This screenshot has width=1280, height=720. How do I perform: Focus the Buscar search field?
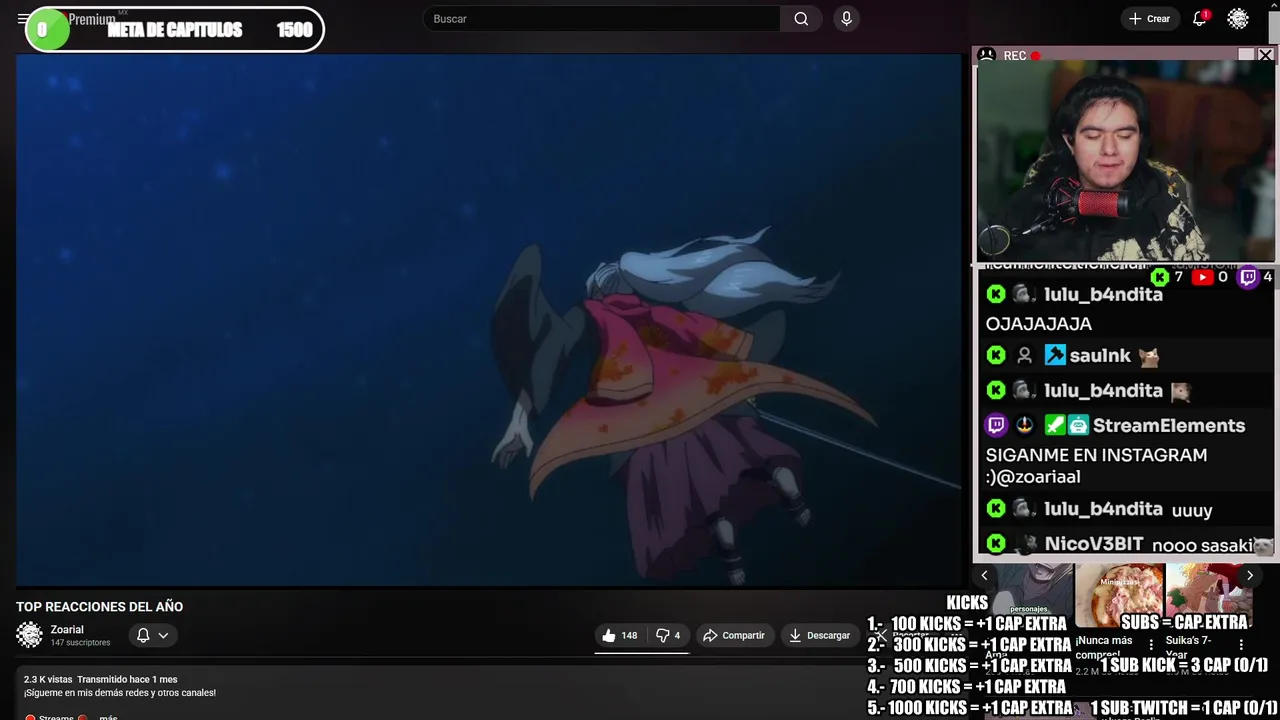point(603,19)
